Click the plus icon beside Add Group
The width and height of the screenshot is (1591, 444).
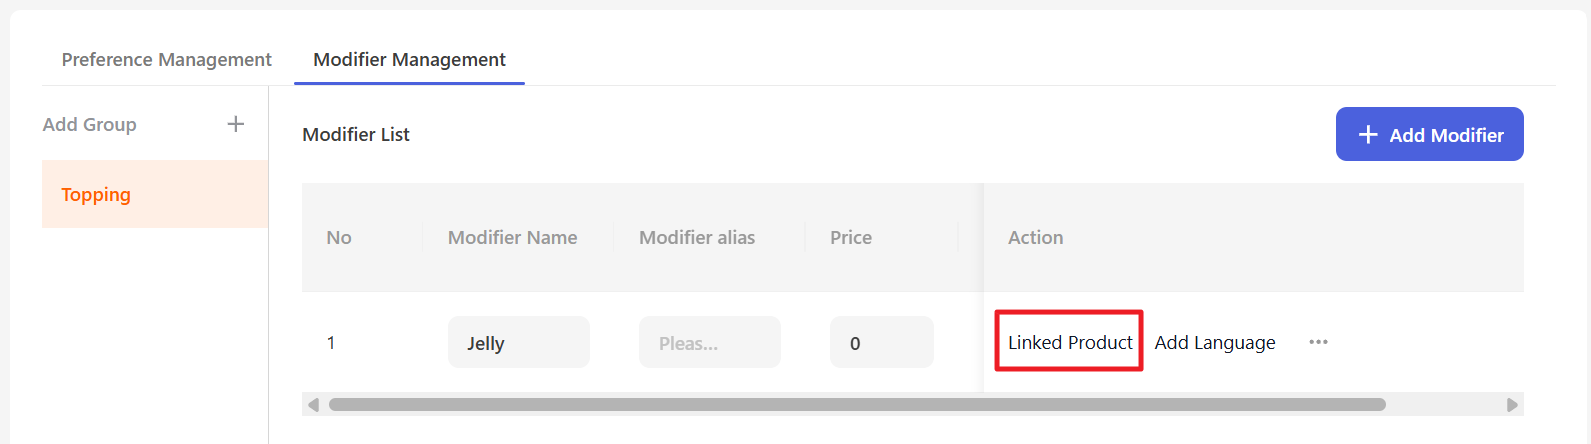coord(236,124)
